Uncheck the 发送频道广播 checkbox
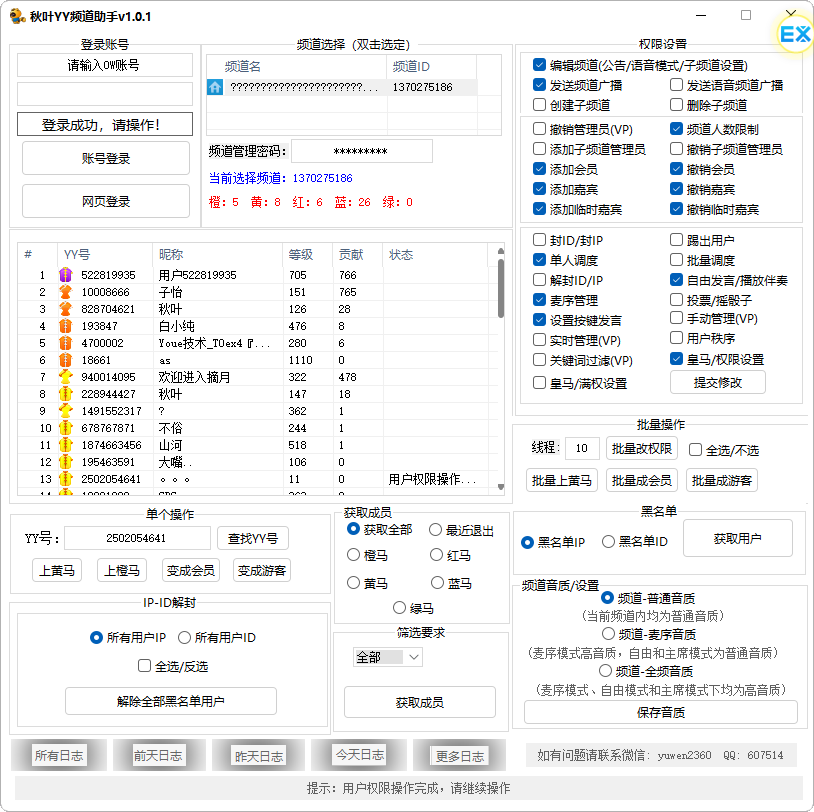Screen dimensions: 814x812 click(537, 86)
